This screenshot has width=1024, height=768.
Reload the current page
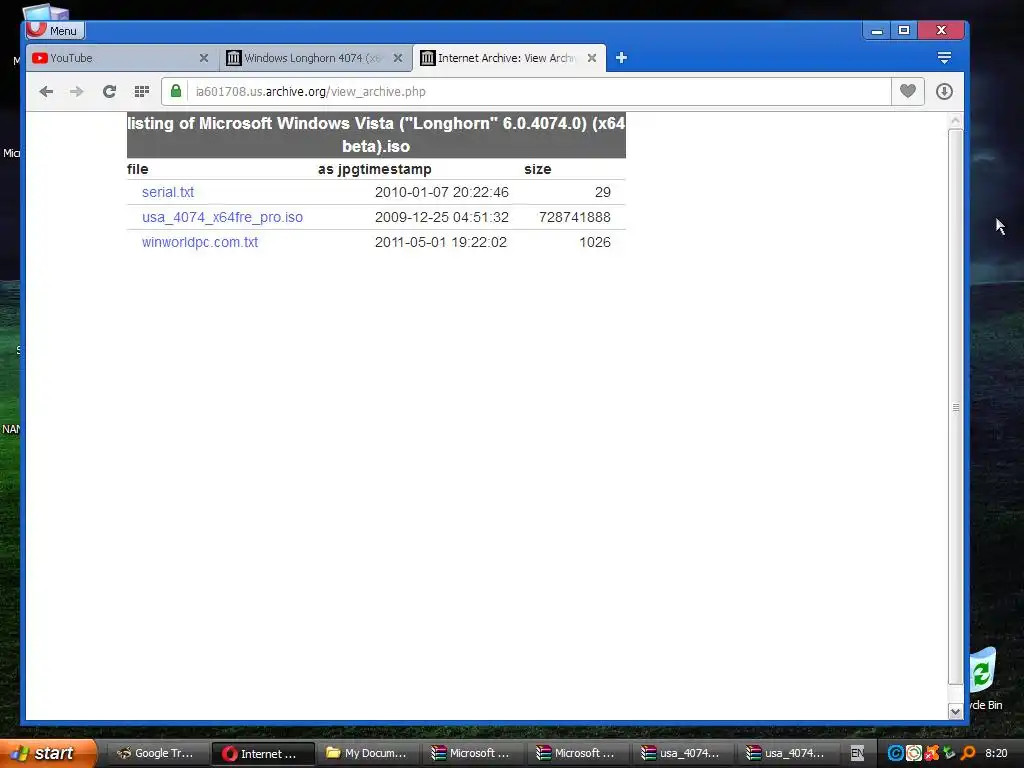(x=109, y=91)
